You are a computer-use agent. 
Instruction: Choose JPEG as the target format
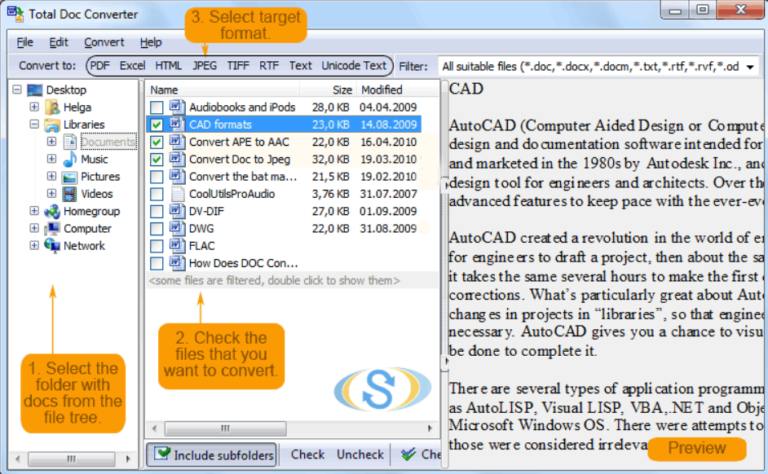(x=205, y=66)
